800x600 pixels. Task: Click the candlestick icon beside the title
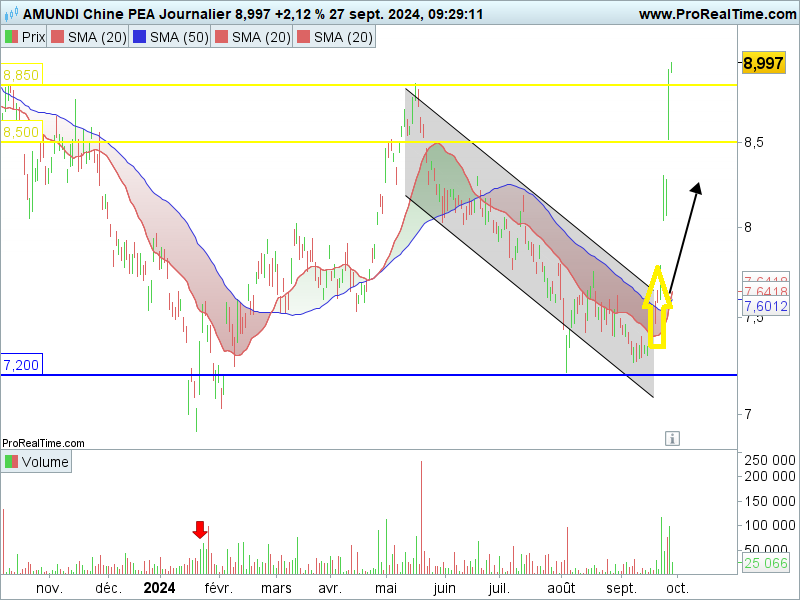[x=11, y=14]
